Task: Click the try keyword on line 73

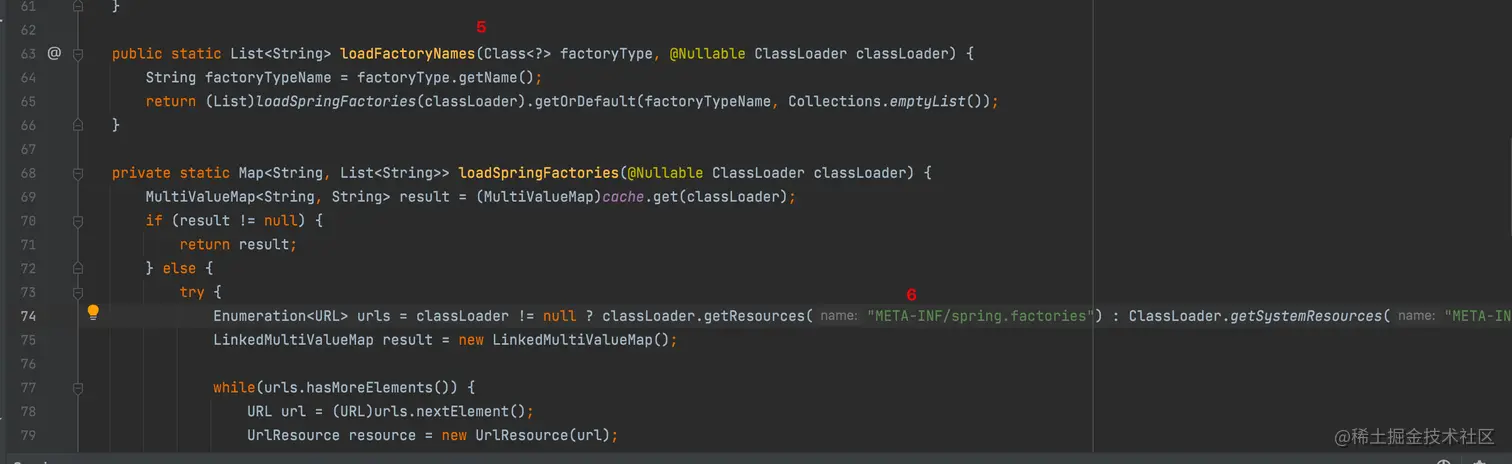Action: [192, 292]
